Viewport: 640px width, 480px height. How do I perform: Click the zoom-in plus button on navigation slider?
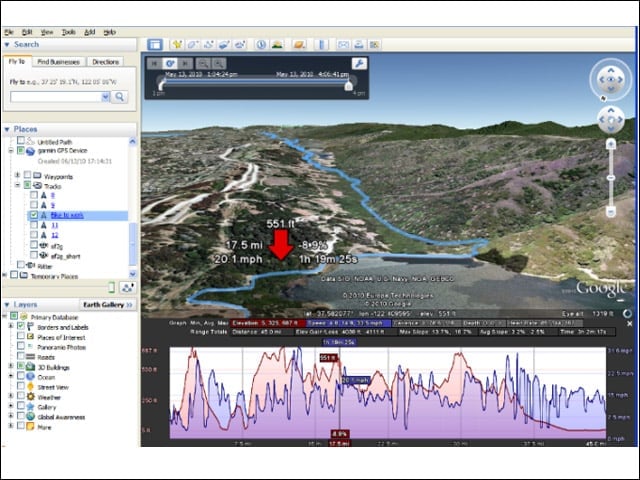click(611, 144)
